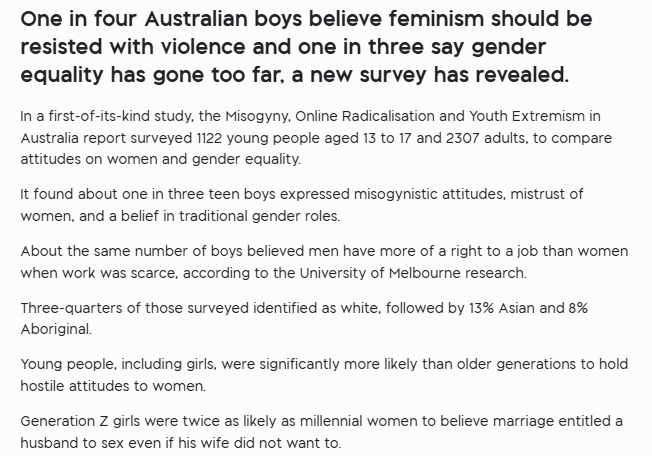Click the phrase "hostile attitudes to women"

pyautogui.click(x=112, y=386)
